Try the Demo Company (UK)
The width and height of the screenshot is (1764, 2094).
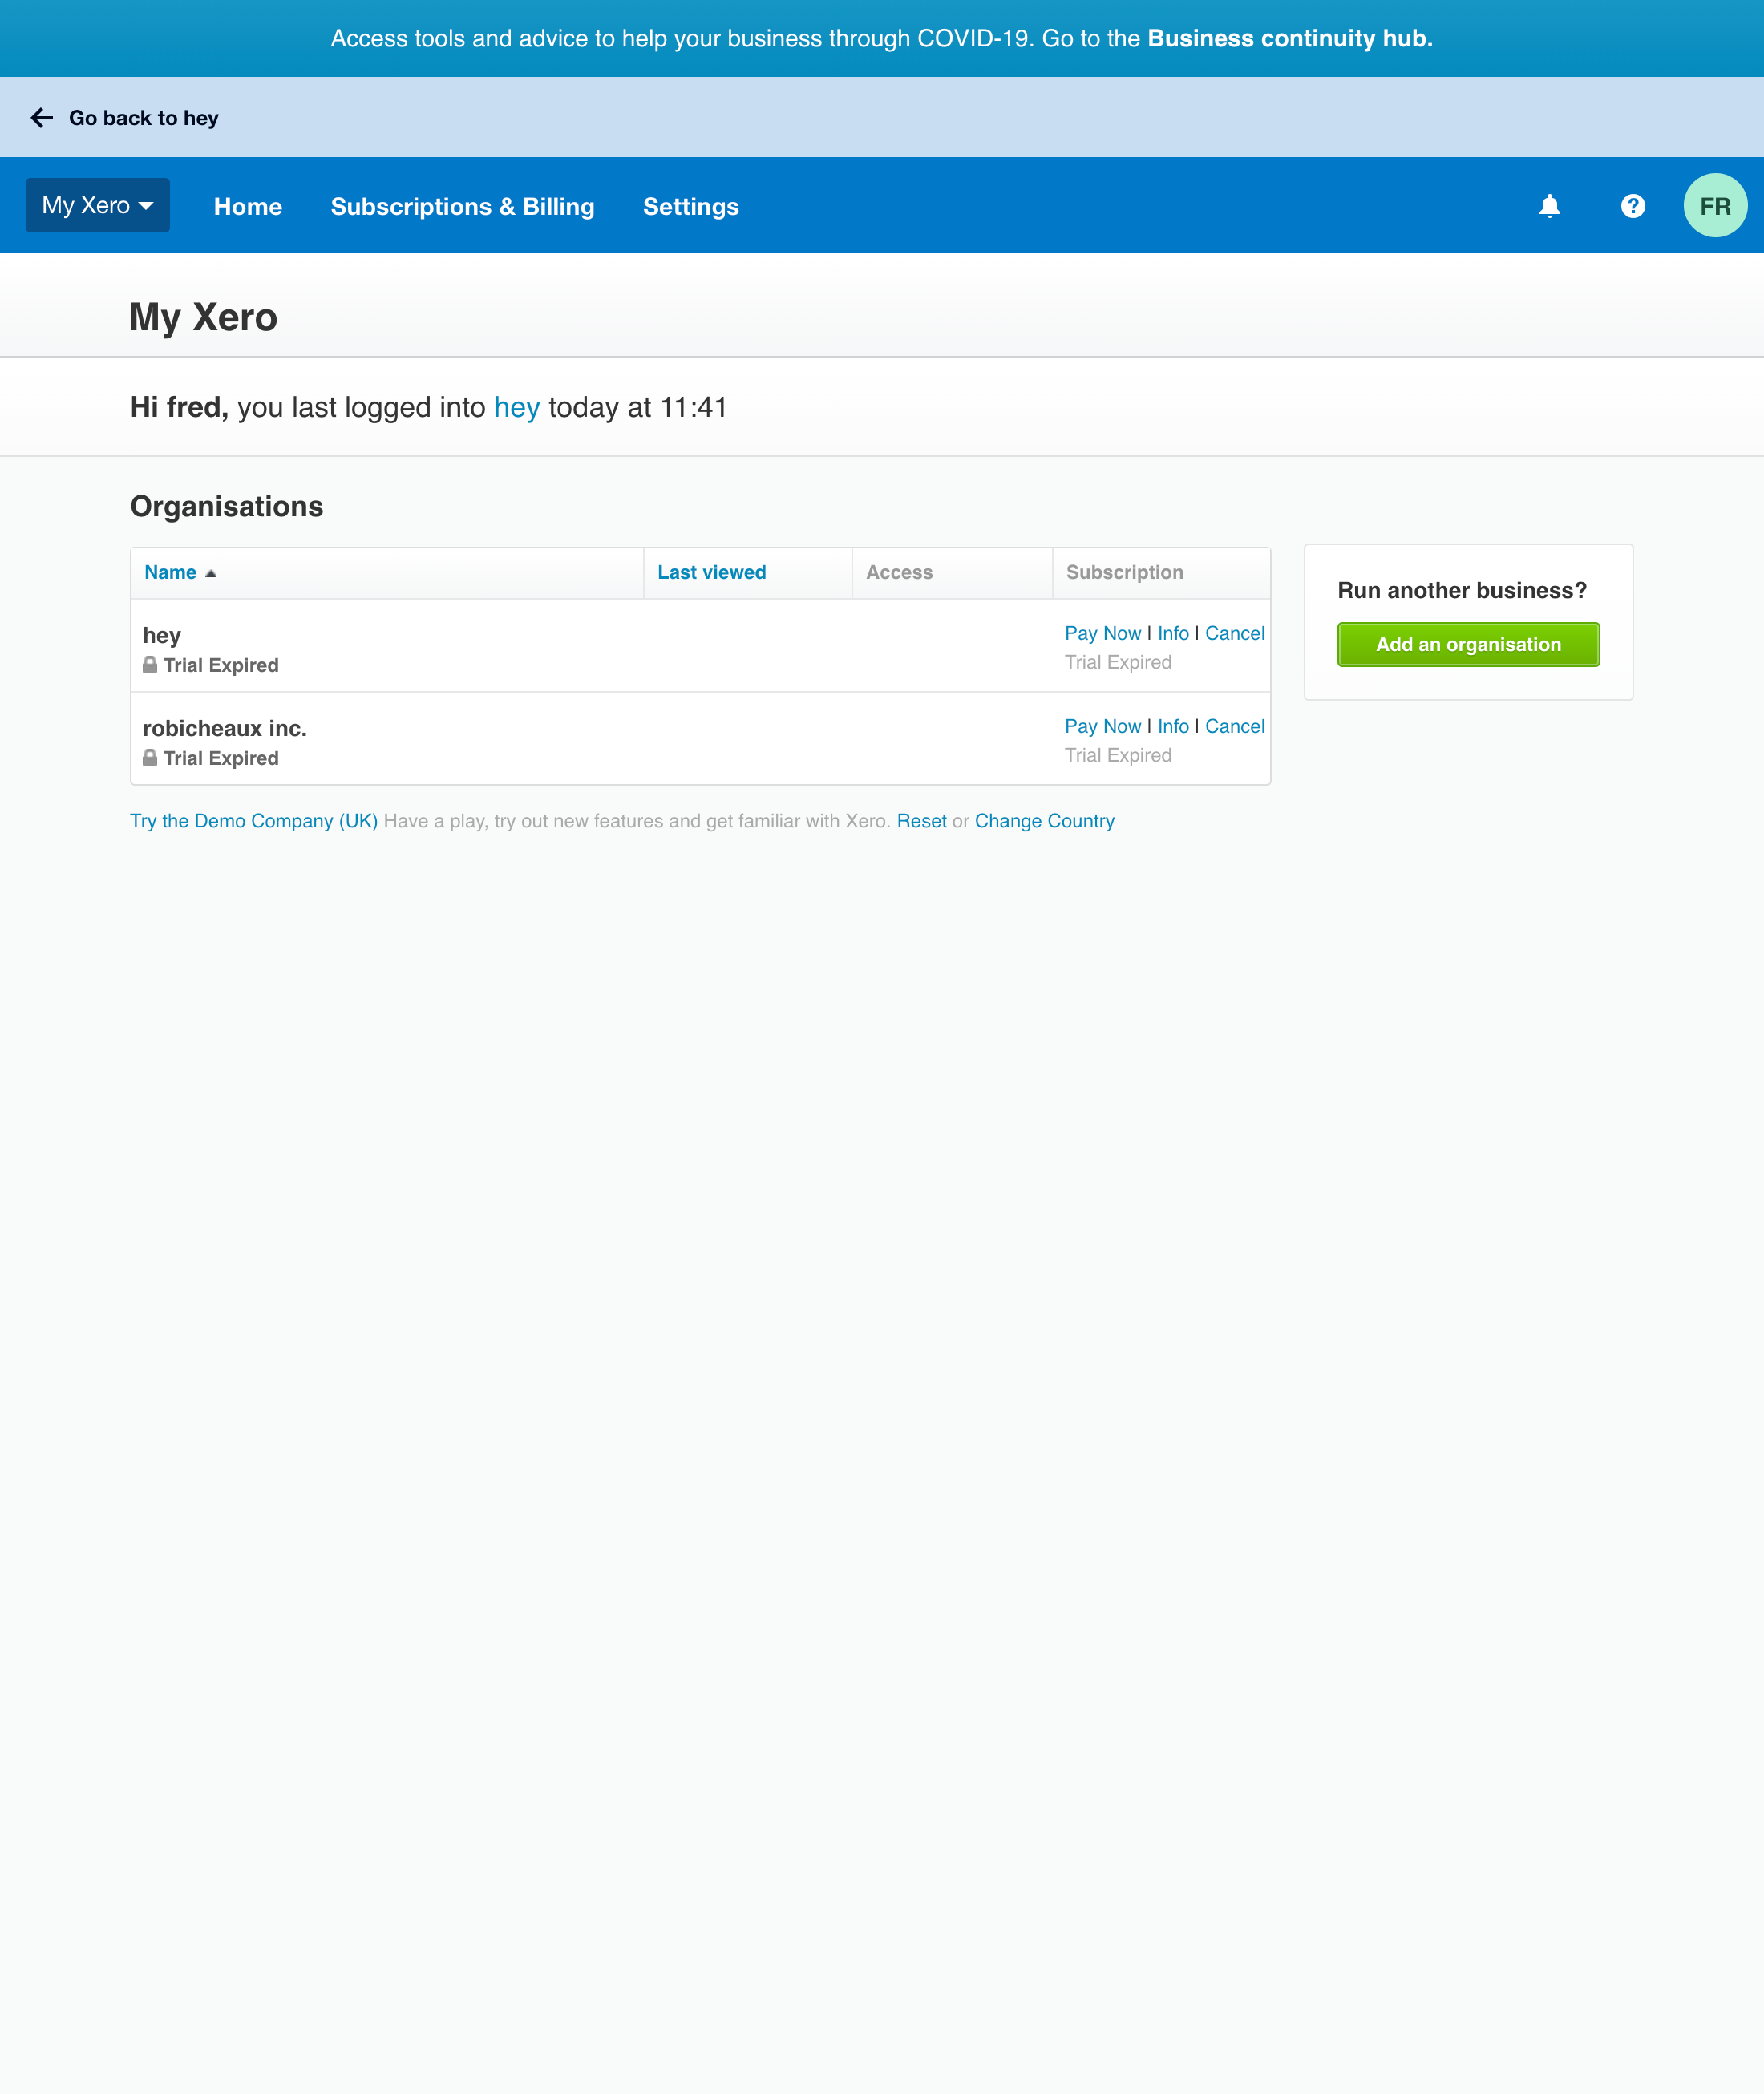254,820
